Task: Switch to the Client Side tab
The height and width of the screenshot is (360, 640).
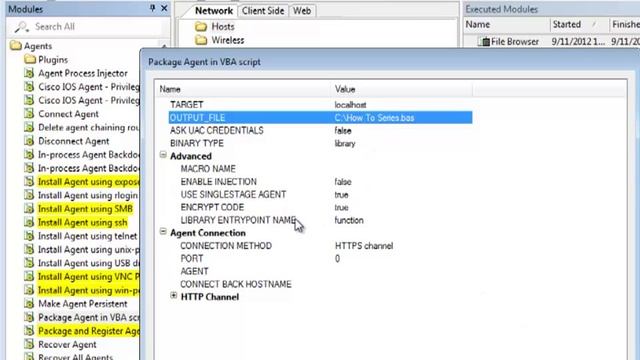Action: [x=263, y=11]
